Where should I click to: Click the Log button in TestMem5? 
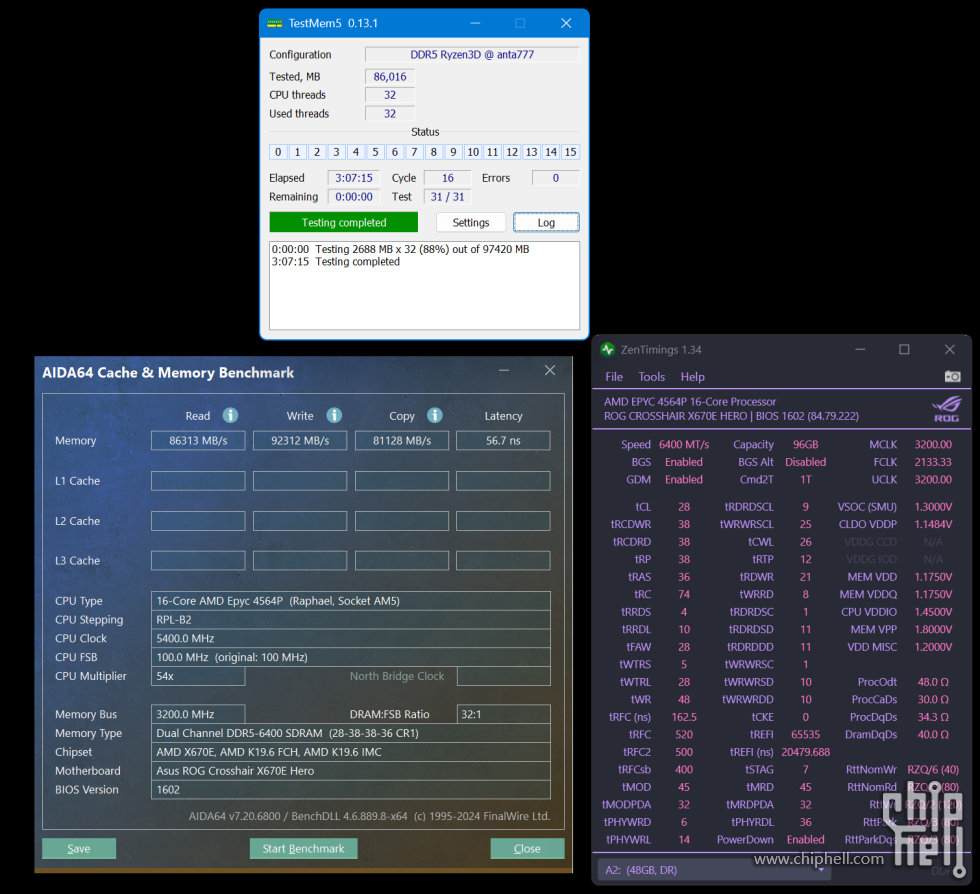[x=546, y=223]
